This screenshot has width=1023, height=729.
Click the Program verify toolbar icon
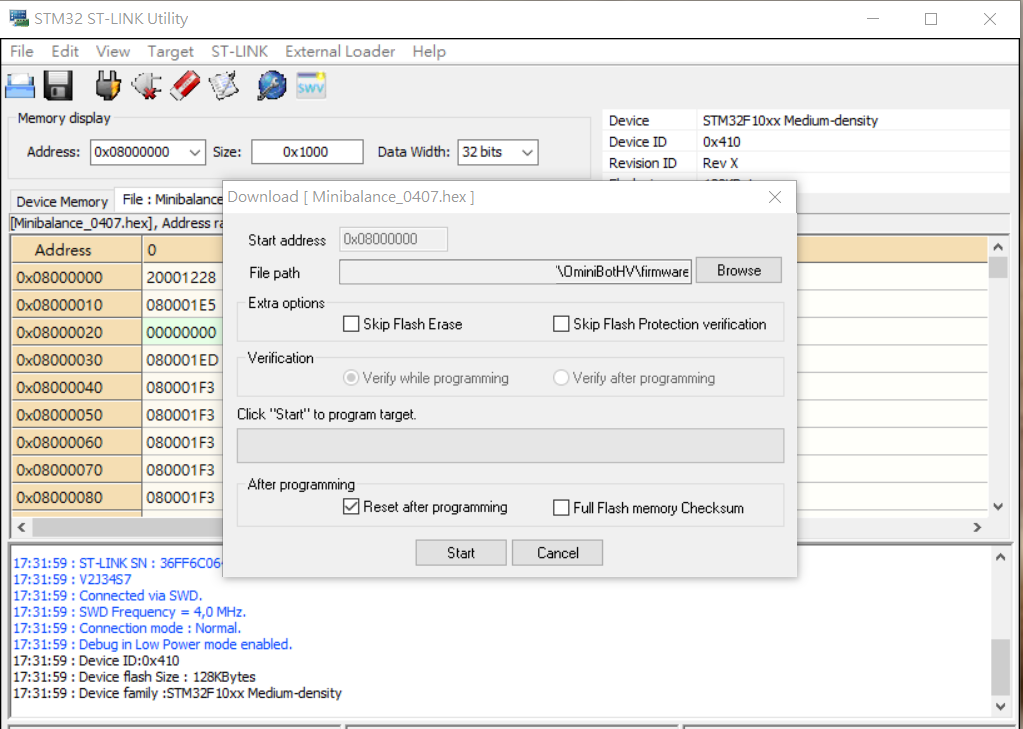click(x=224, y=86)
